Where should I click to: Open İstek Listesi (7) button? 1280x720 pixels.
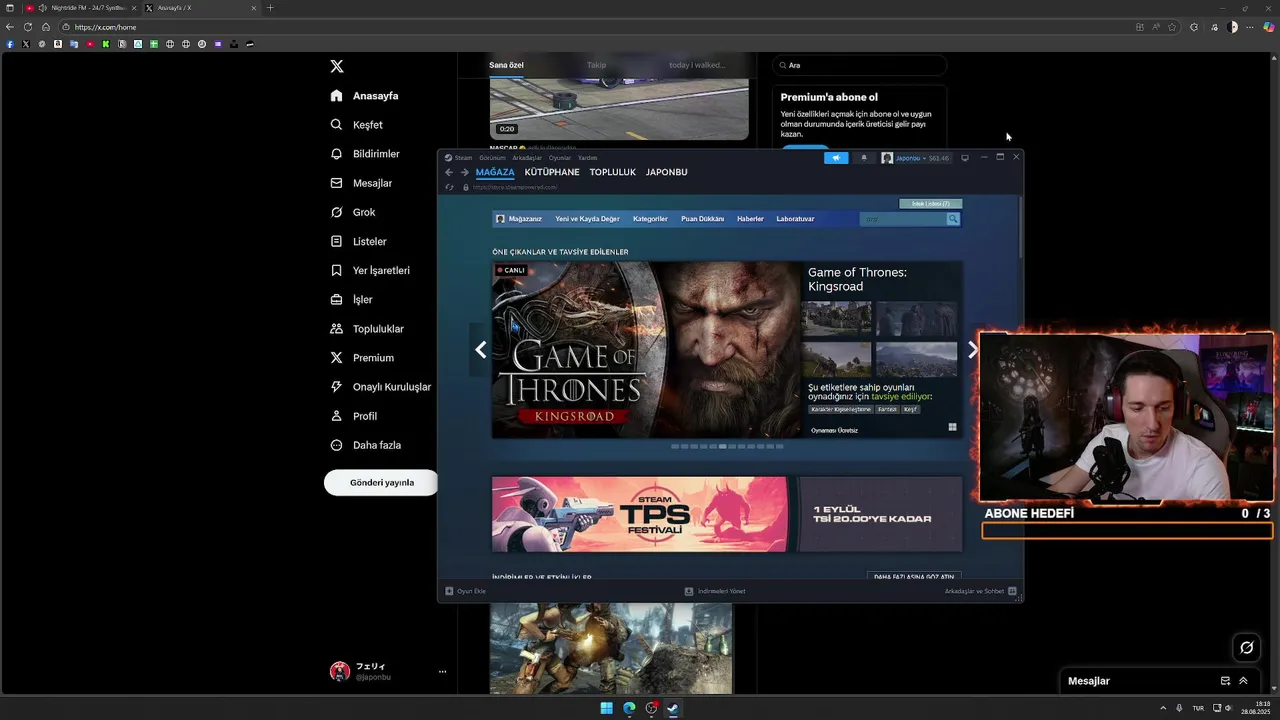point(931,204)
